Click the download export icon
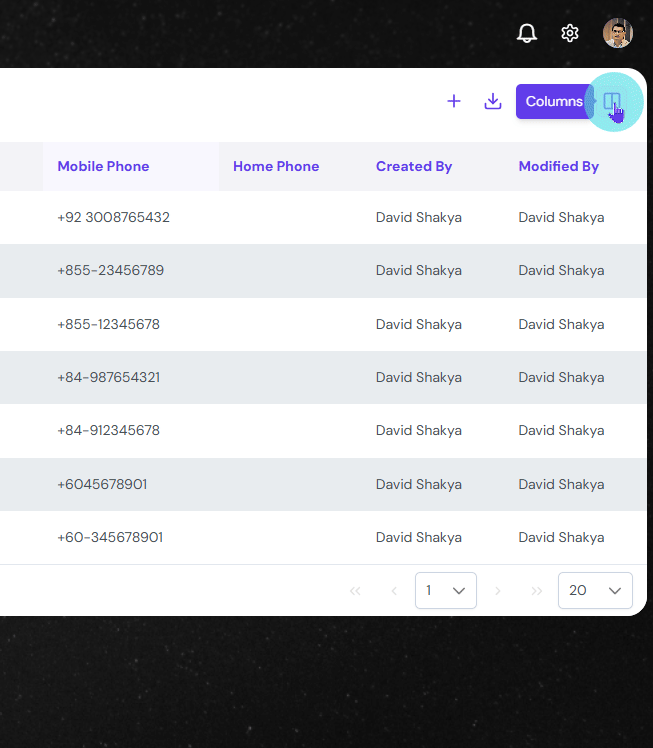 pos(493,101)
